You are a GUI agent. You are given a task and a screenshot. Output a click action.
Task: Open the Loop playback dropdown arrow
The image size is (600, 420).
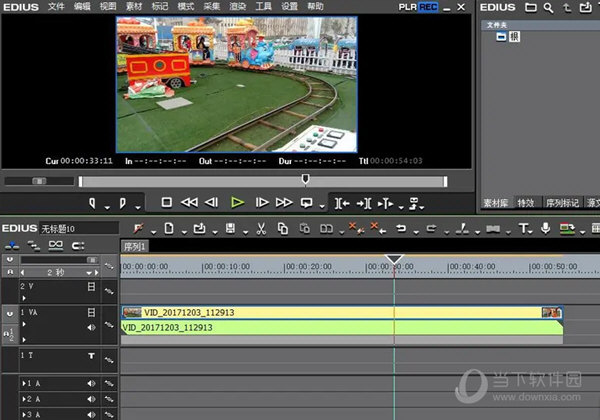pyautogui.click(x=322, y=207)
